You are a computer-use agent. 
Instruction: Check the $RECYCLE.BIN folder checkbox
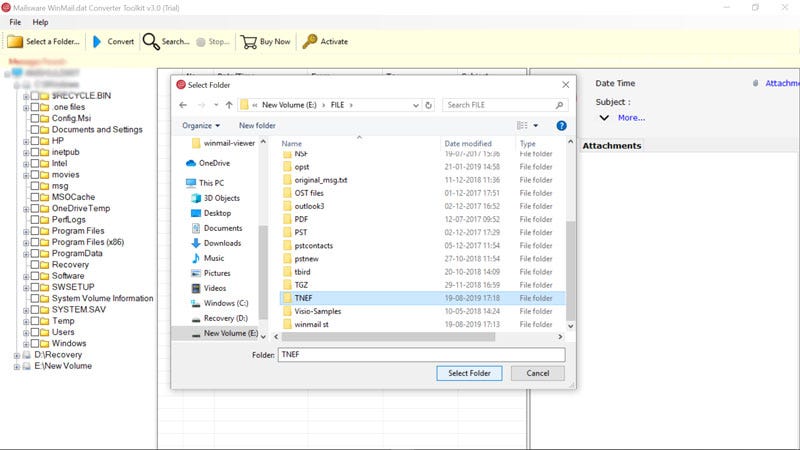(x=35, y=96)
